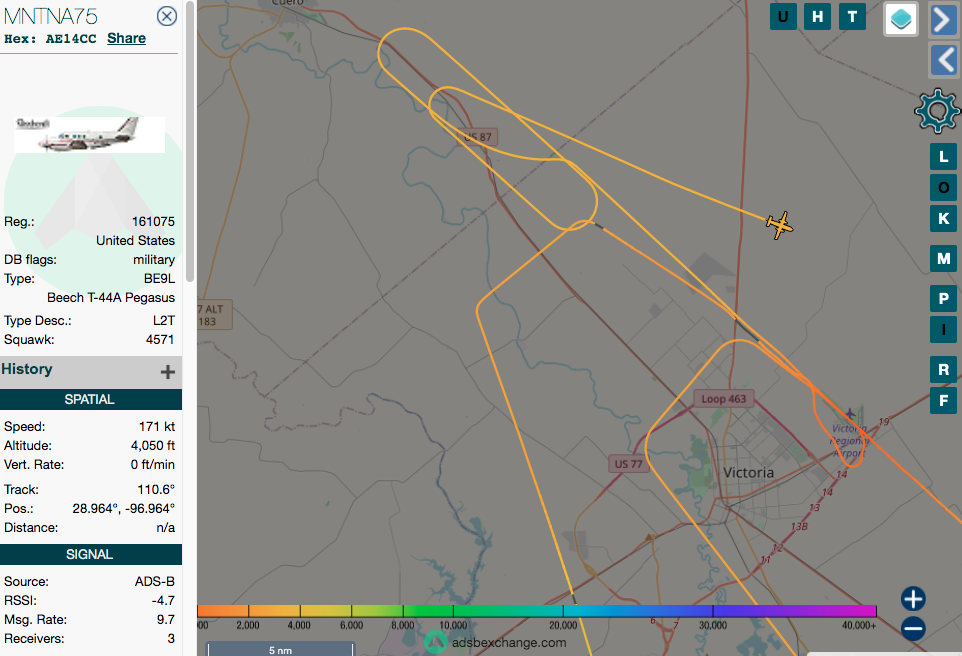Image resolution: width=962 pixels, height=656 pixels.
Task: Click the 5 nm scale bar
Action: (280, 649)
